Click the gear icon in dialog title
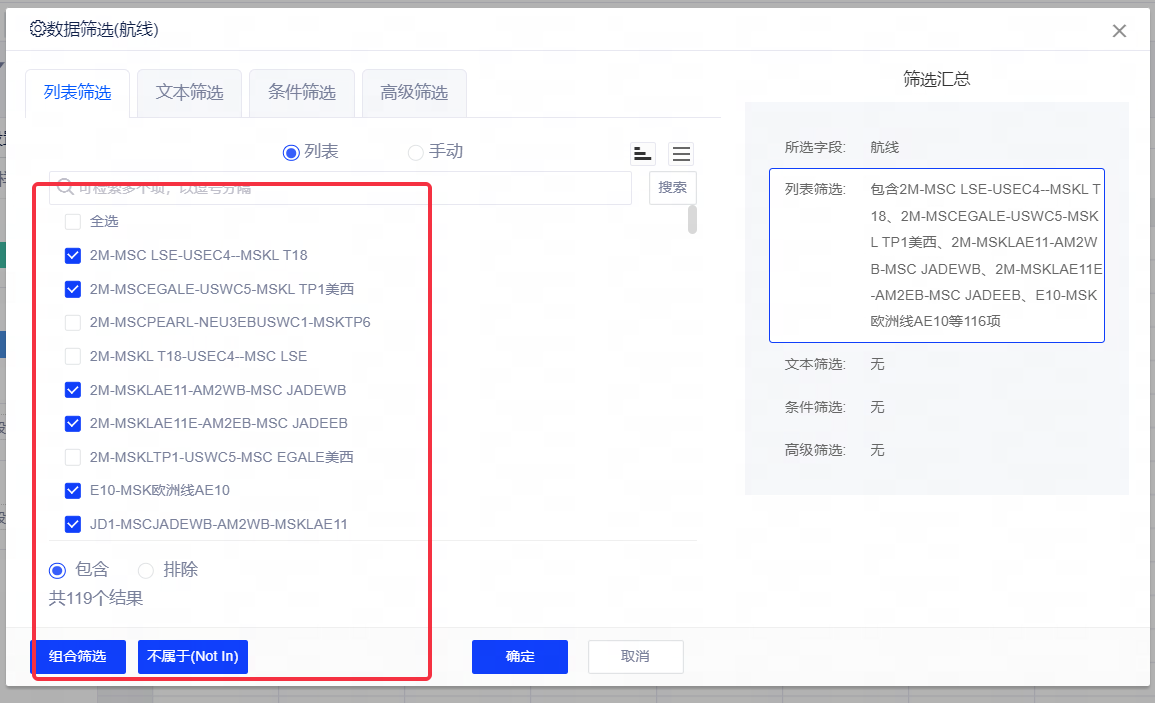 coord(38,29)
